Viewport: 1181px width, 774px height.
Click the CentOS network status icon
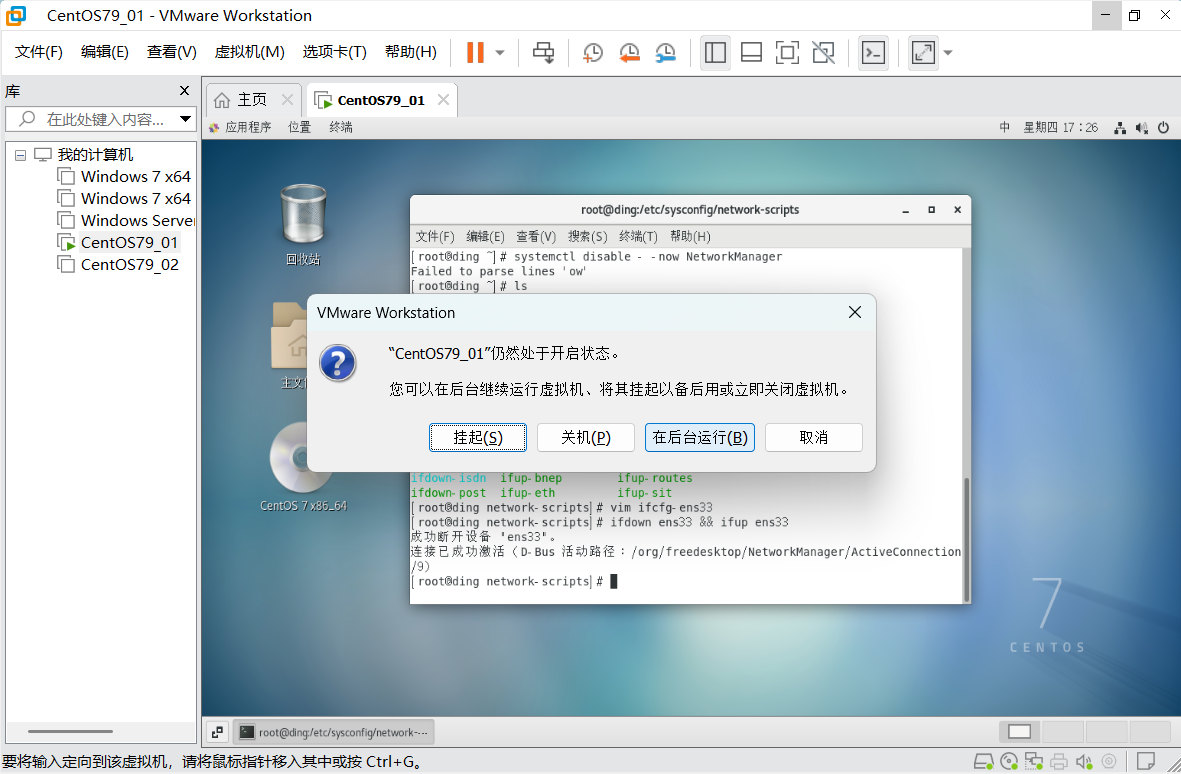(x=1120, y=128)
